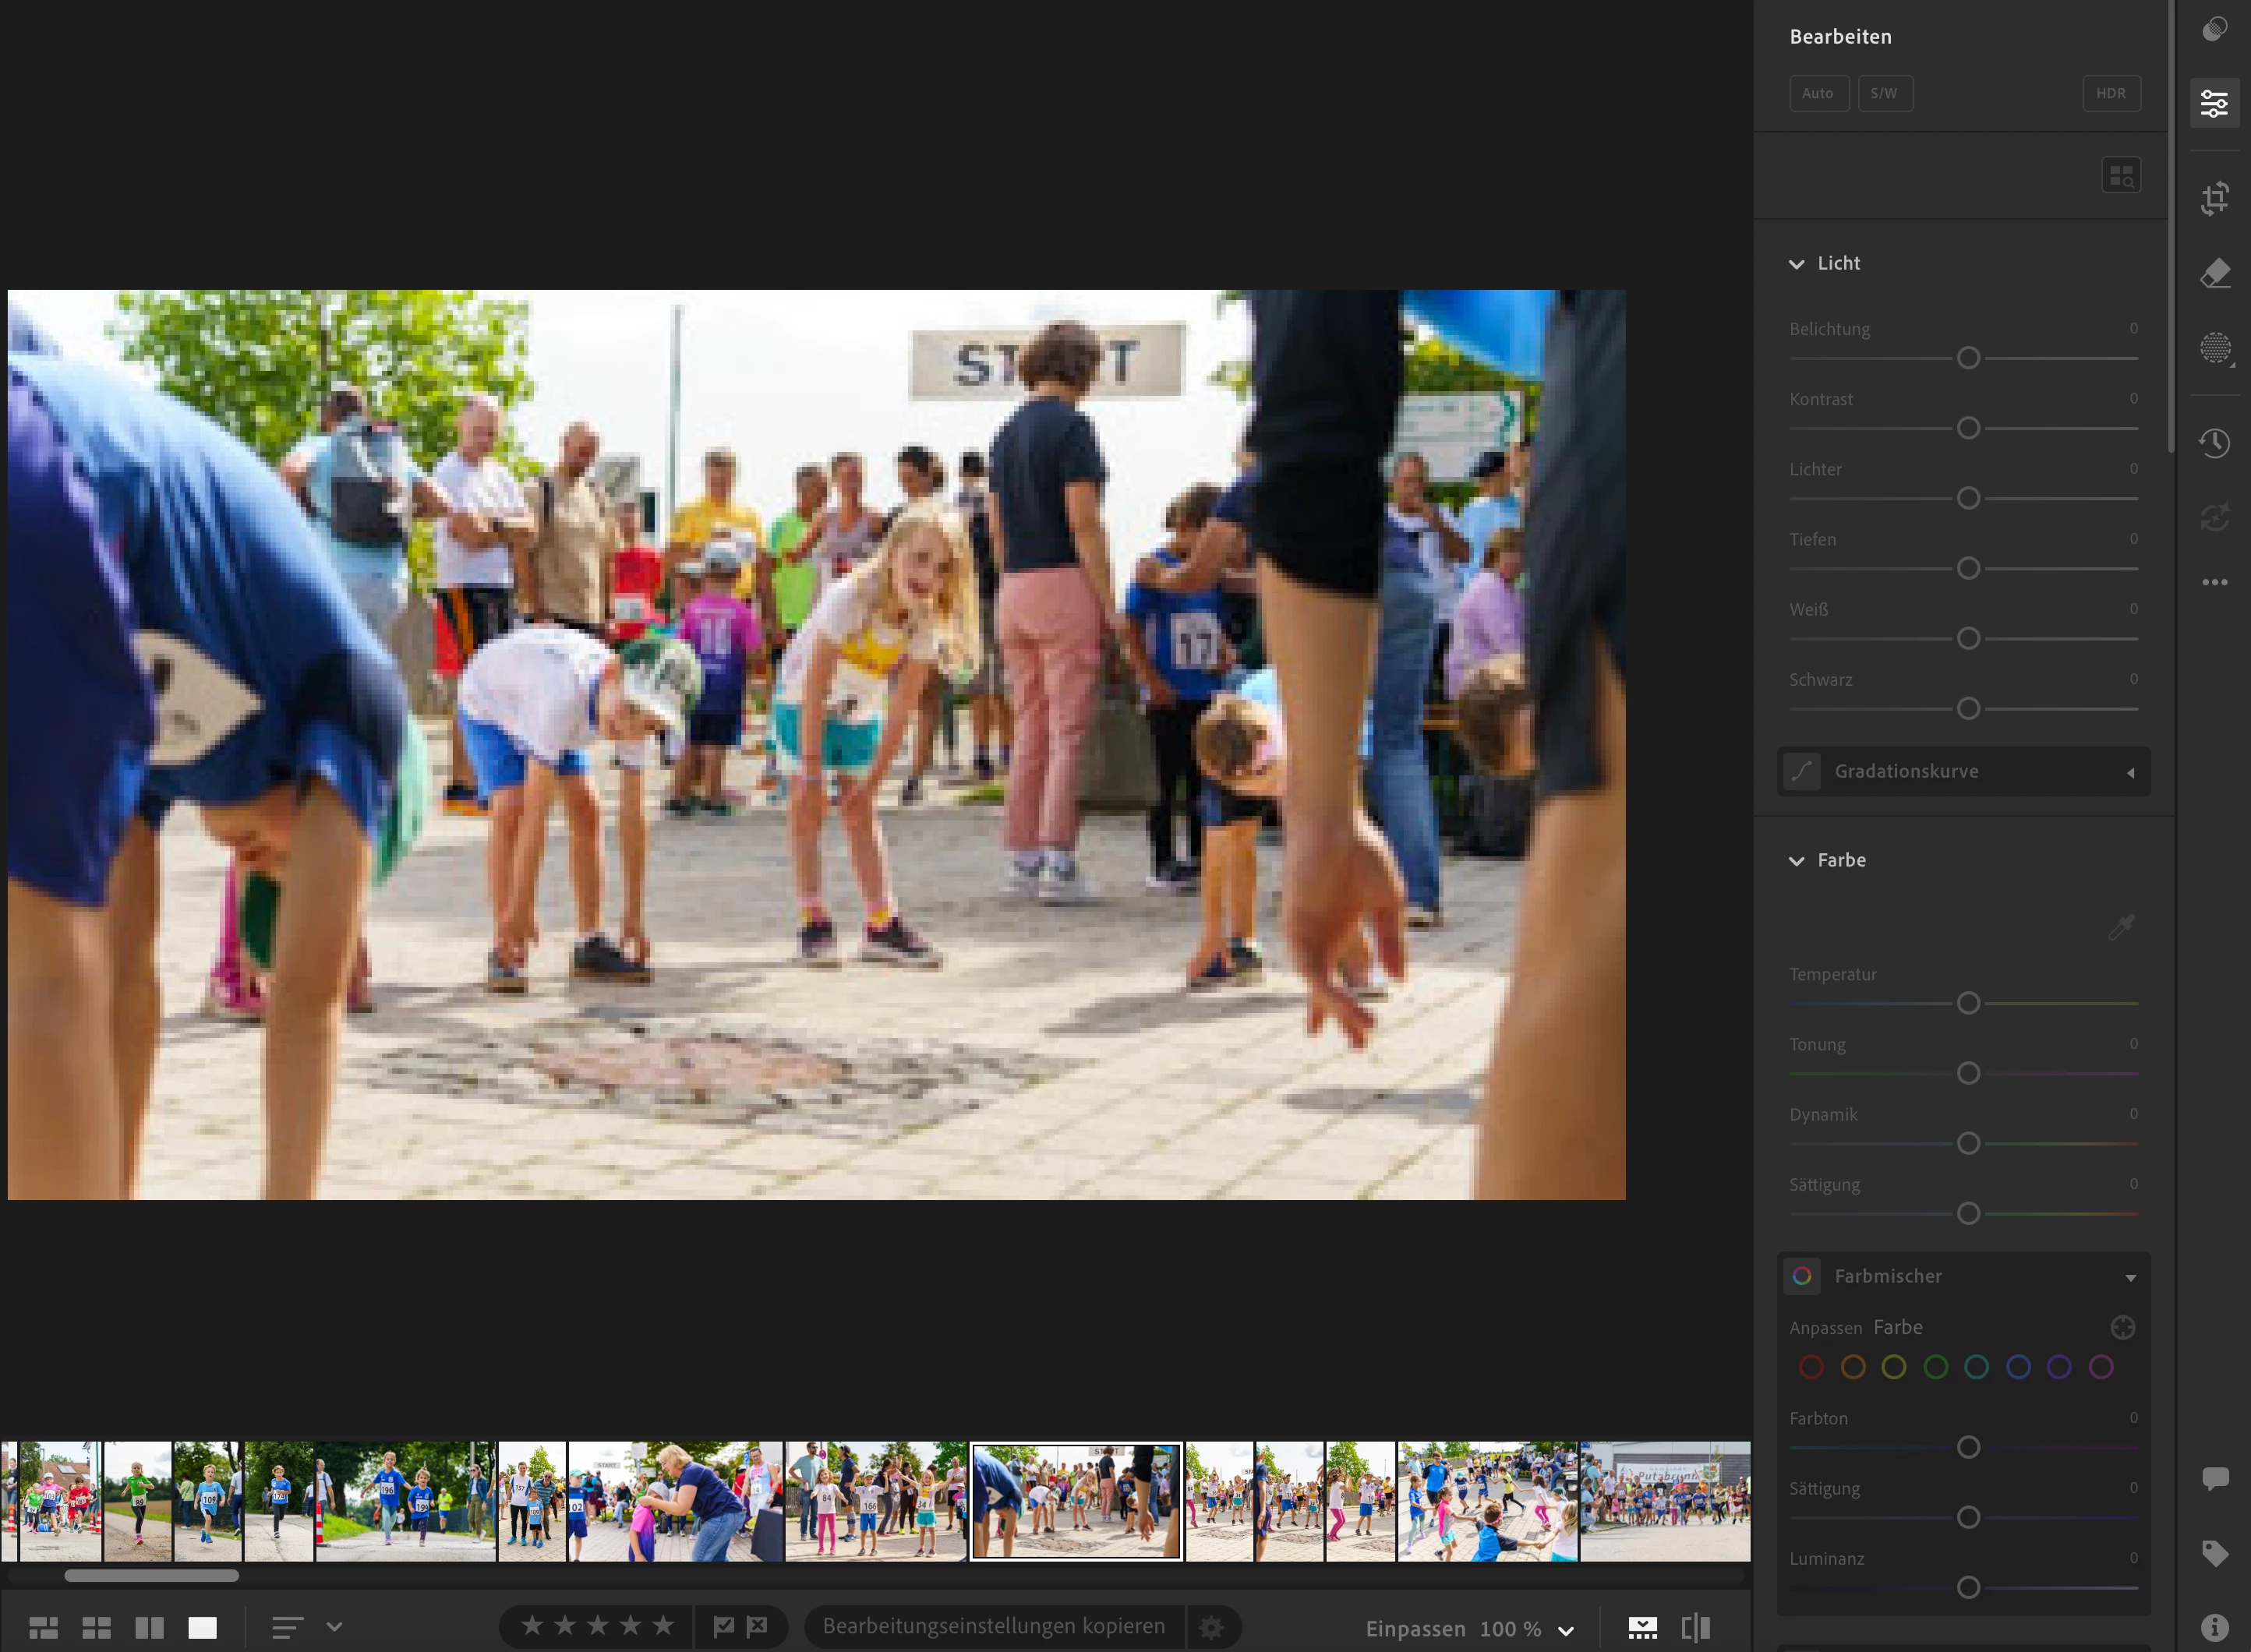Collapse the Licht section
The image size is (2251, 1652).
pos(1796,264)
